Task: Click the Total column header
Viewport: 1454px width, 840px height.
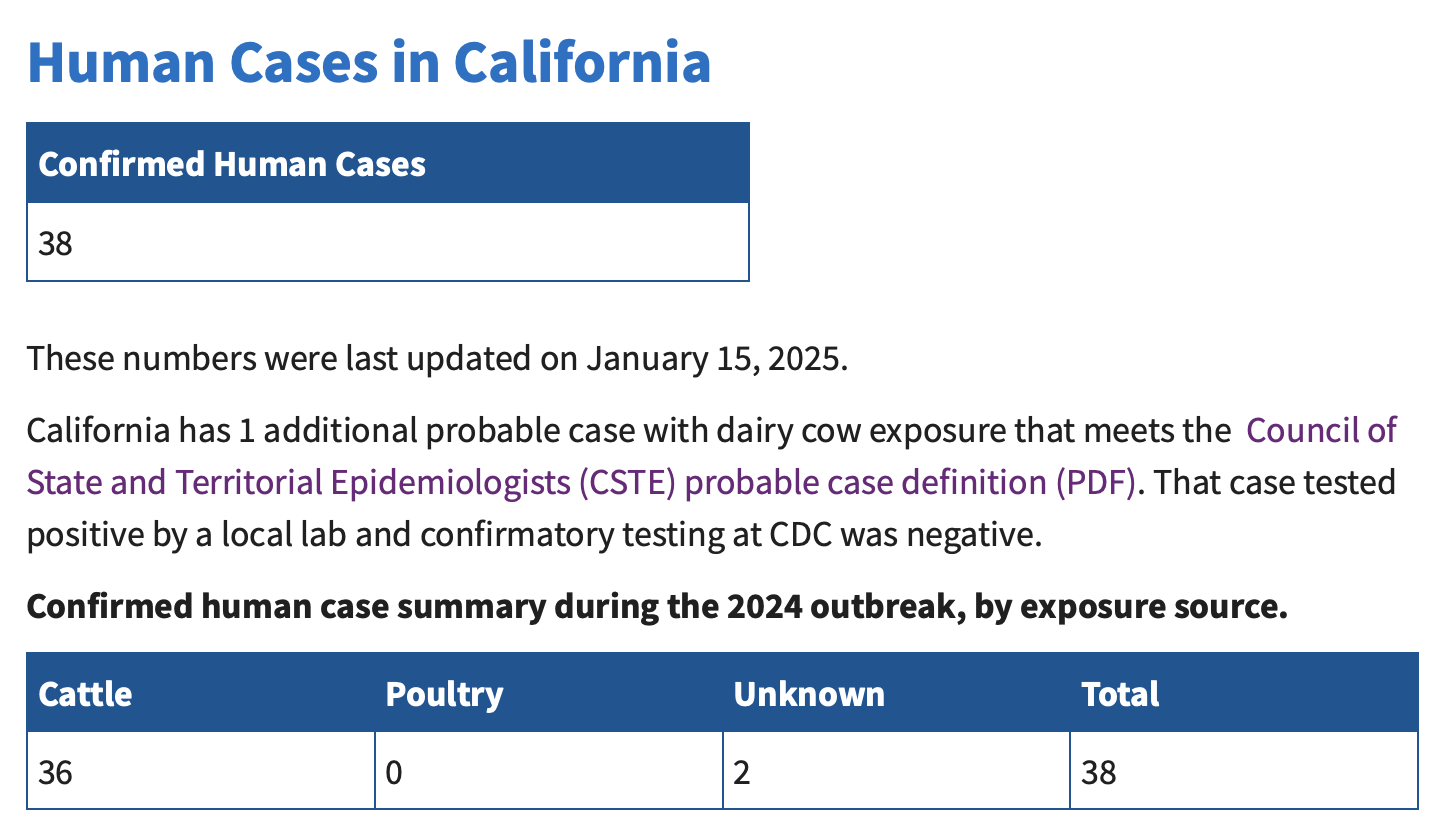Action: [1244, 693]
